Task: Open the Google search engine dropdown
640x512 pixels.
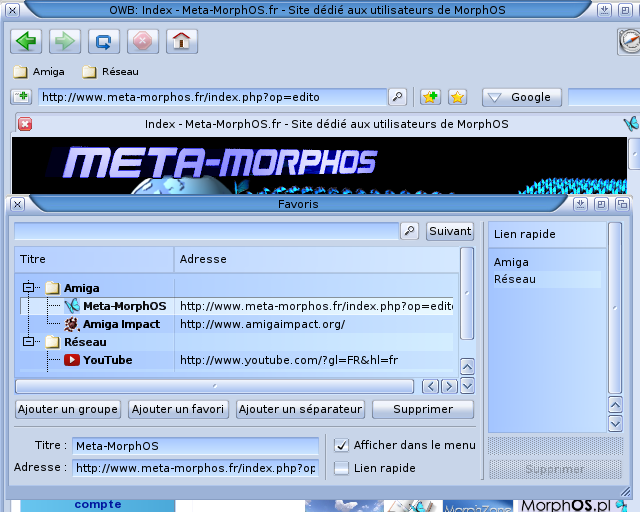Action: (522, 97)
